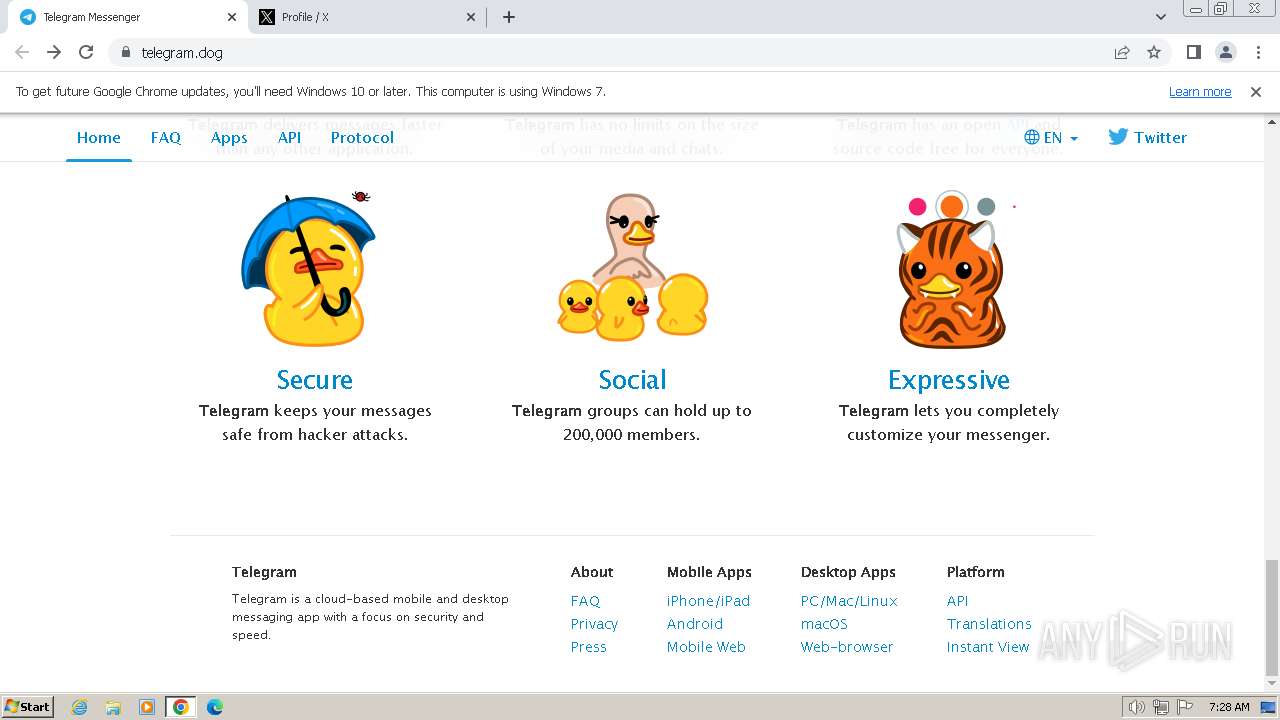Open the Apps navigation item
This screenshot has height=720, width=1280.
pyautogui.click(x=229, y=138)
